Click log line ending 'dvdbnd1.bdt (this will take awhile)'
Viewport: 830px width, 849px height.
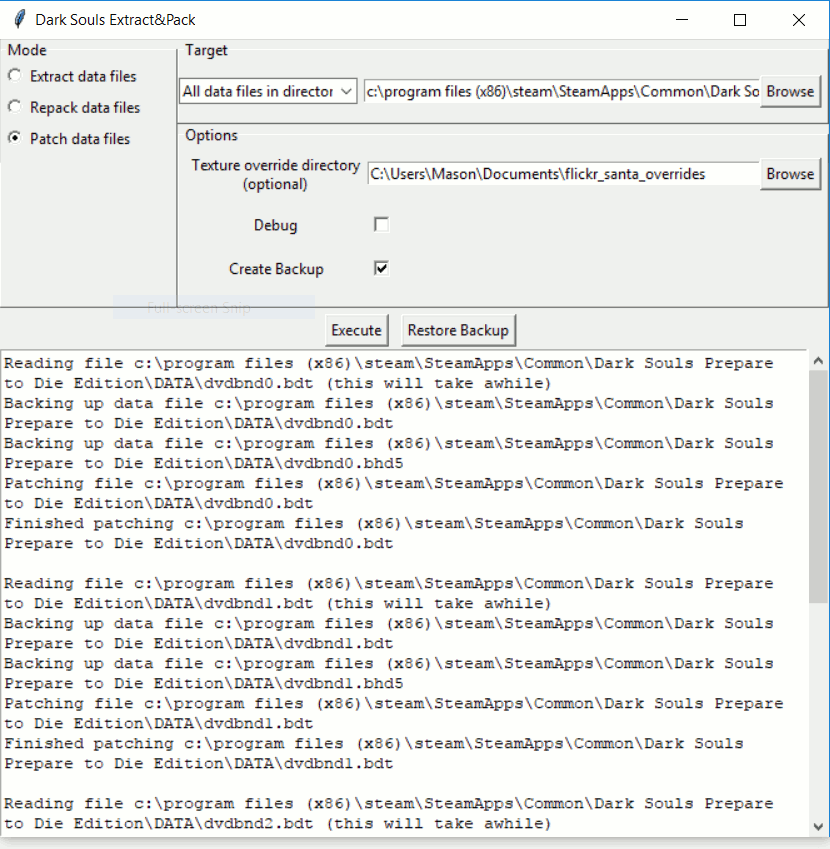pyautogui.click(x=277, y=603)
